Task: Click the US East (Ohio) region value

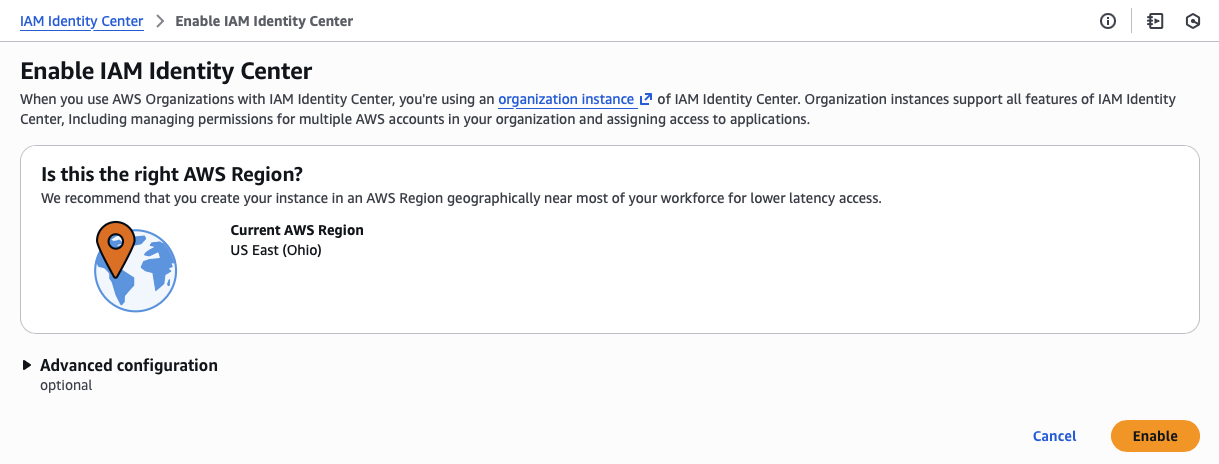Action: tap(276, 250)
